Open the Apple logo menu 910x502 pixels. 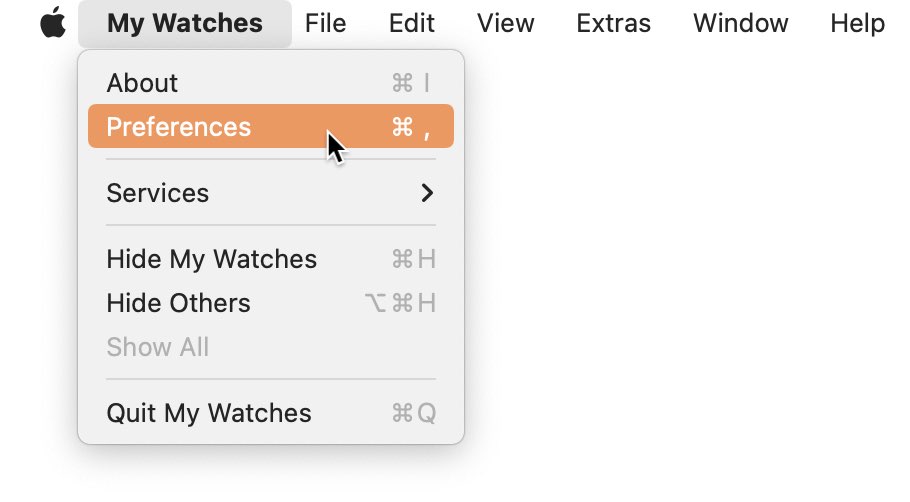tap(53, 23)
